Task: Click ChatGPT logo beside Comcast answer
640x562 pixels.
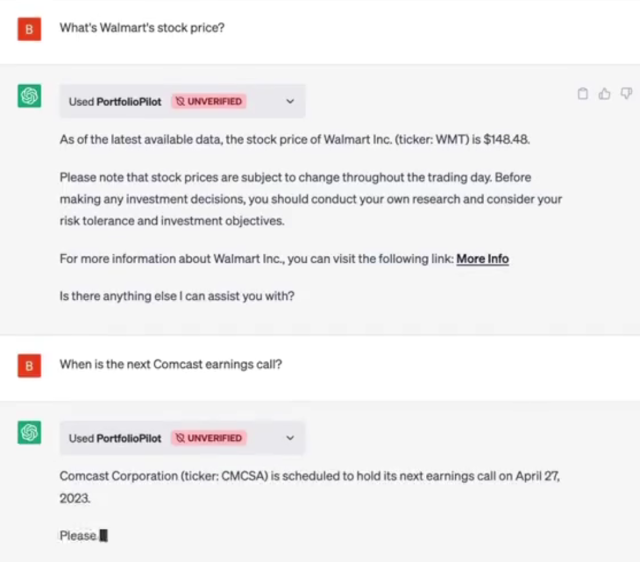Action: pyautogui.click(x=29, y=432)
